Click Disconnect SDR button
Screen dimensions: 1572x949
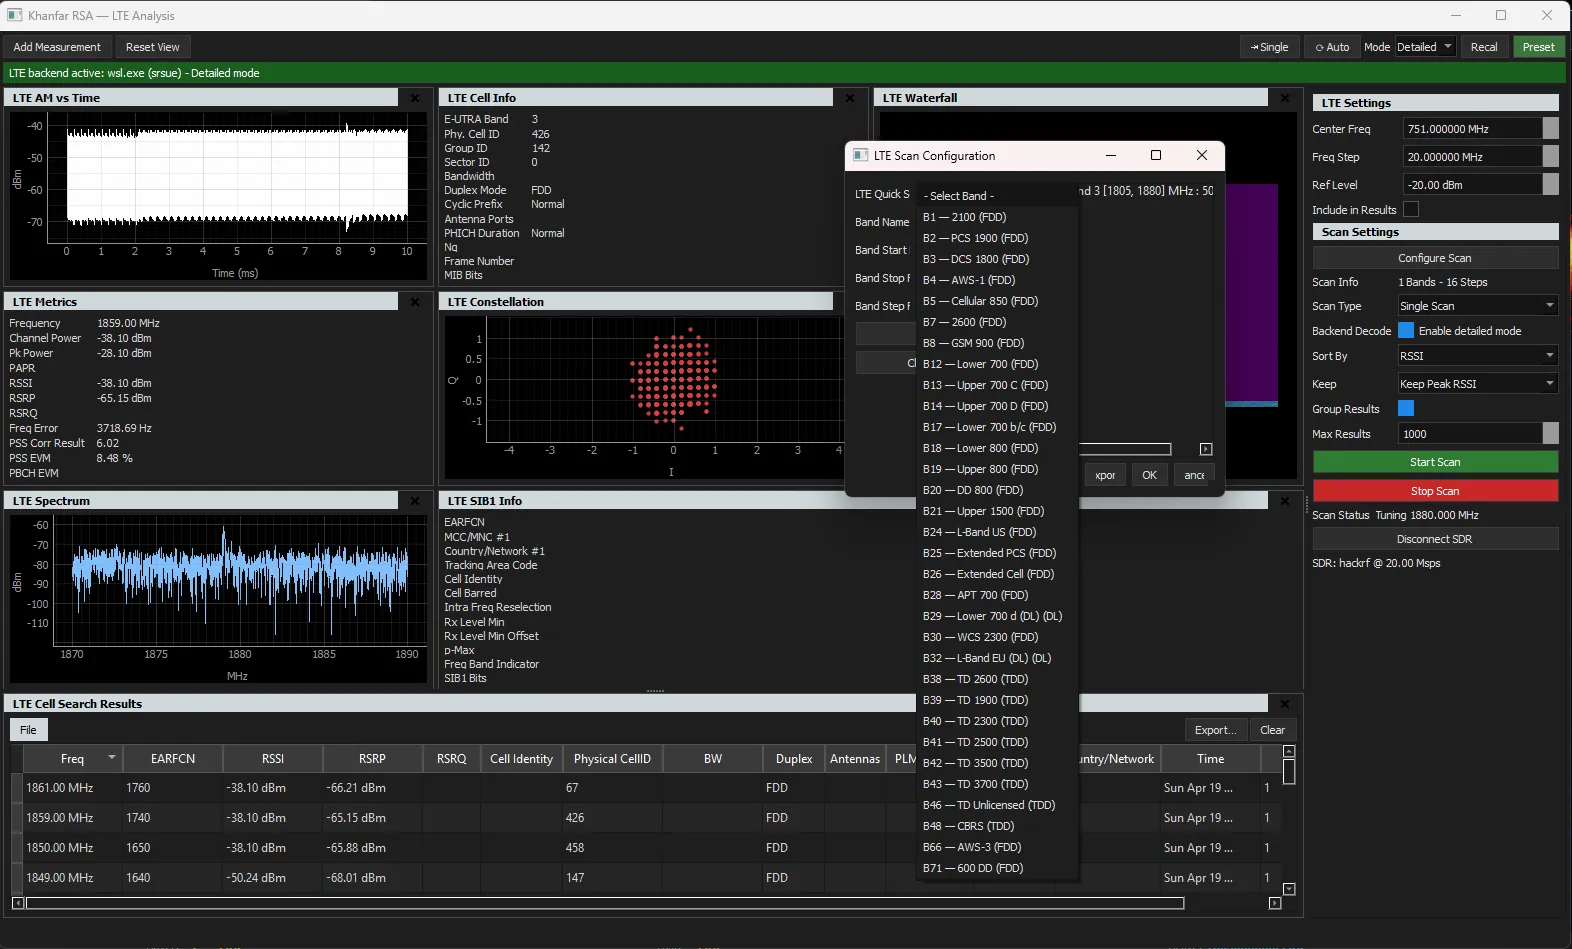click(x=1435, y=539)
